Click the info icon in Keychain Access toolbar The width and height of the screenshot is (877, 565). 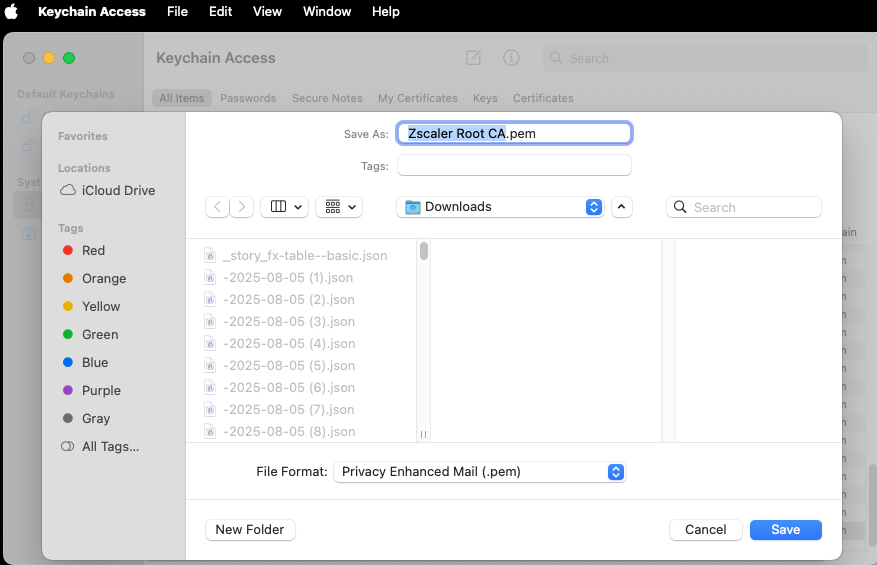click(511, 58)
